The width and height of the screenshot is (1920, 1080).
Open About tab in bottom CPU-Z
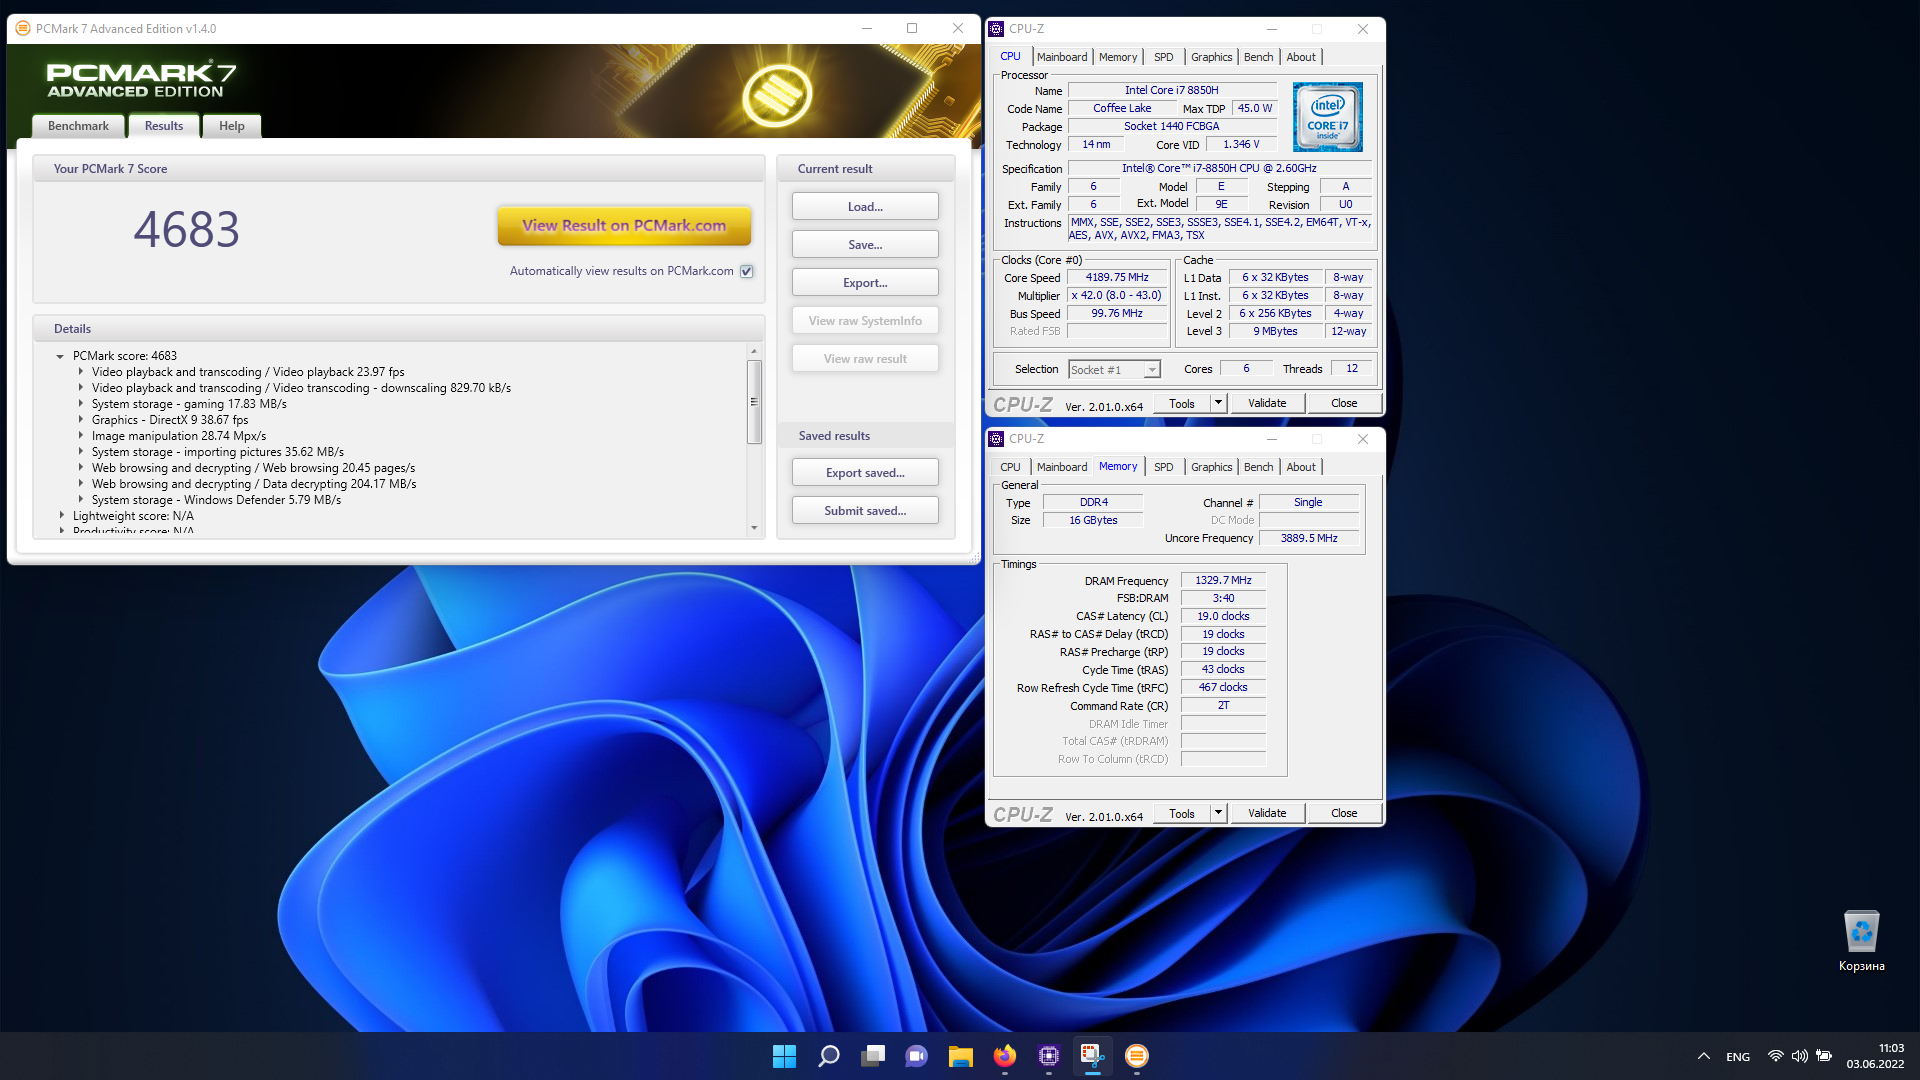tap(1301, 467)
